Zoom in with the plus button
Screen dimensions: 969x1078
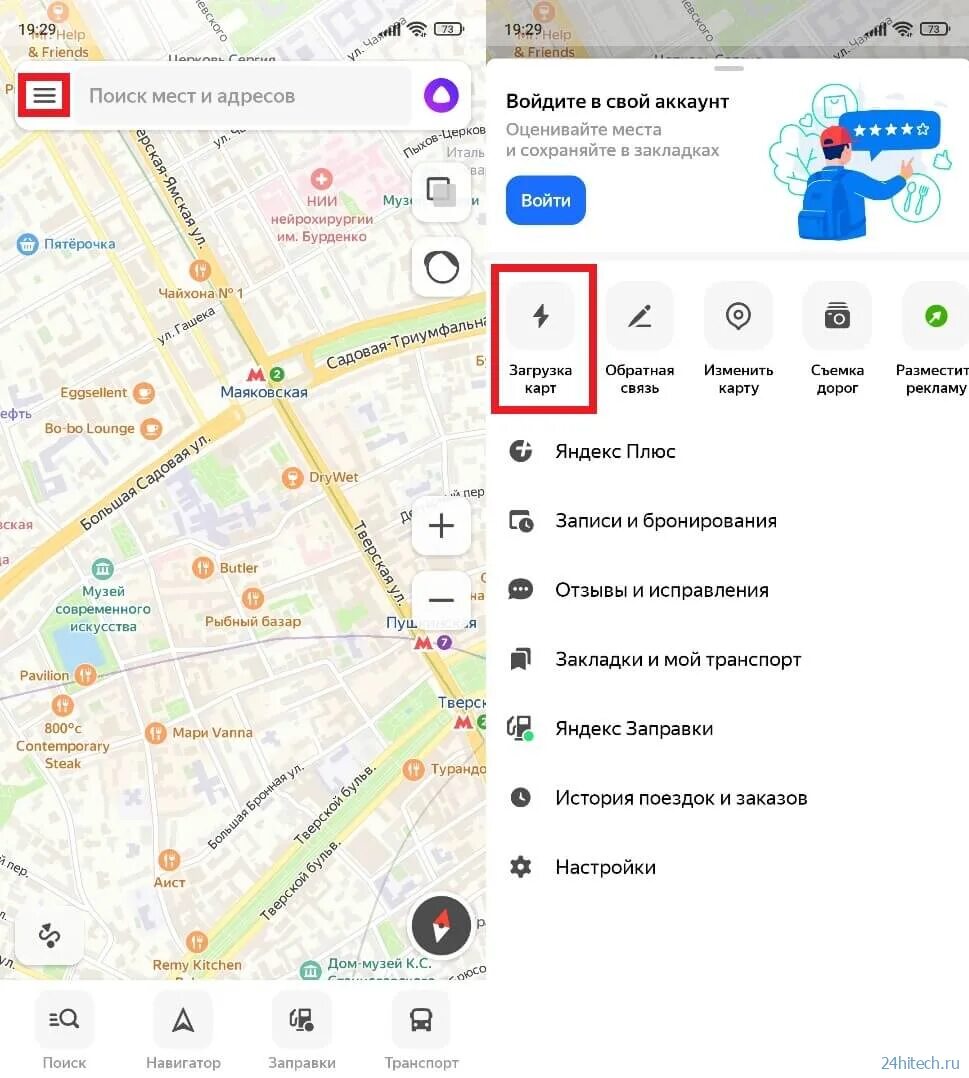(441, 526)
